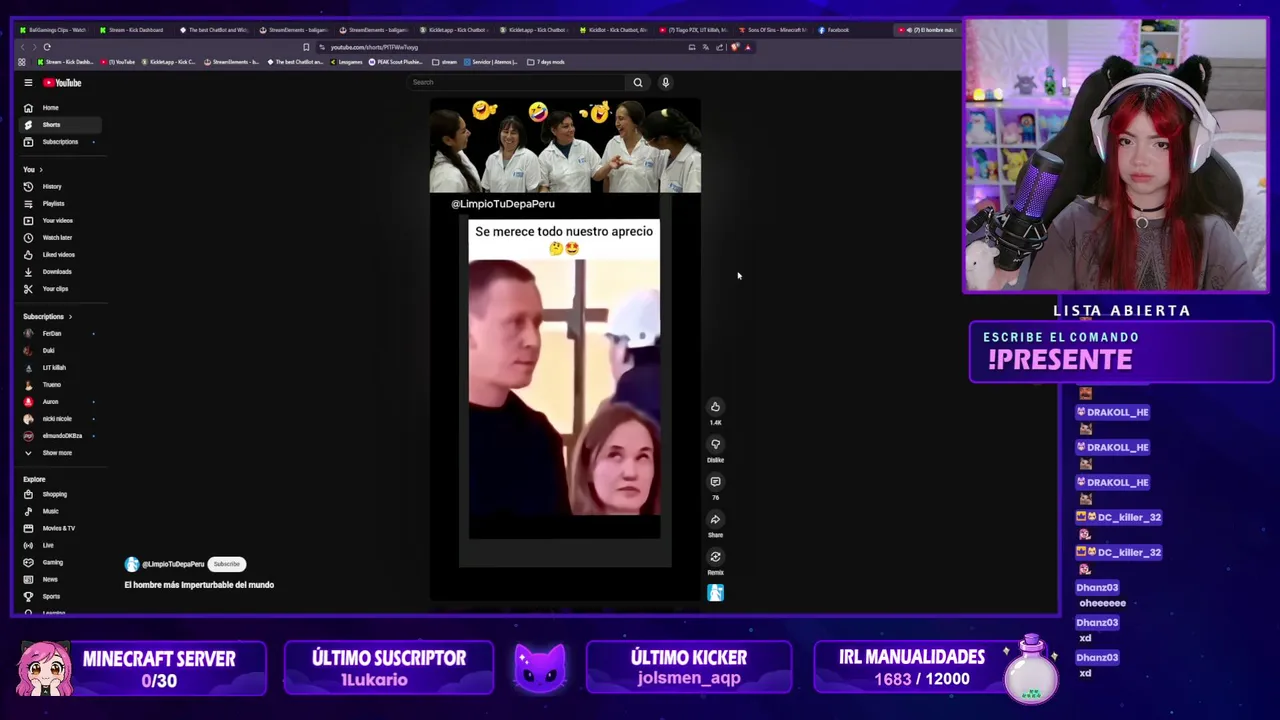The width and height of the screenshot is (1280, 720).
Task: Switch to The best ChatBot tab
Action: [213, 30]
